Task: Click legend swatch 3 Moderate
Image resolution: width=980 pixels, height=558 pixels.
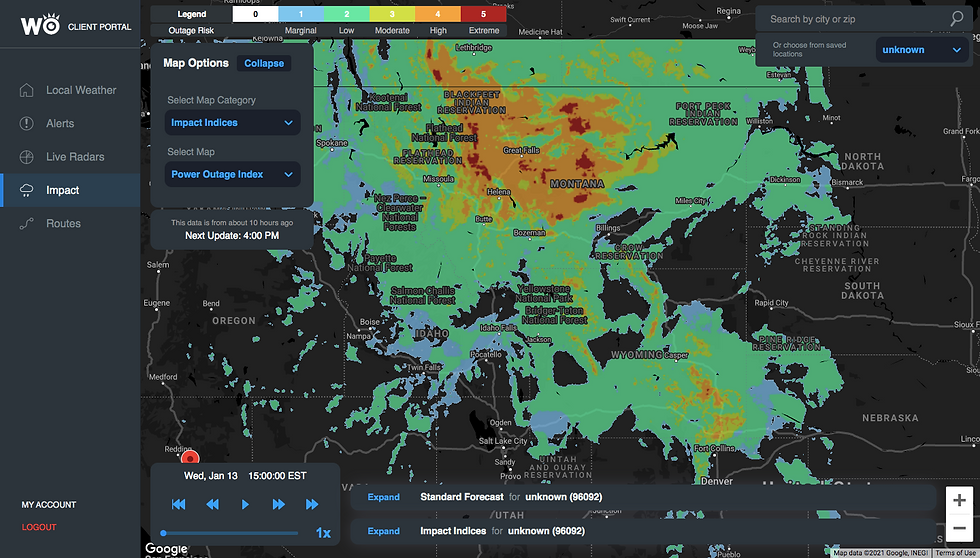Action: (x=392, y=14)
